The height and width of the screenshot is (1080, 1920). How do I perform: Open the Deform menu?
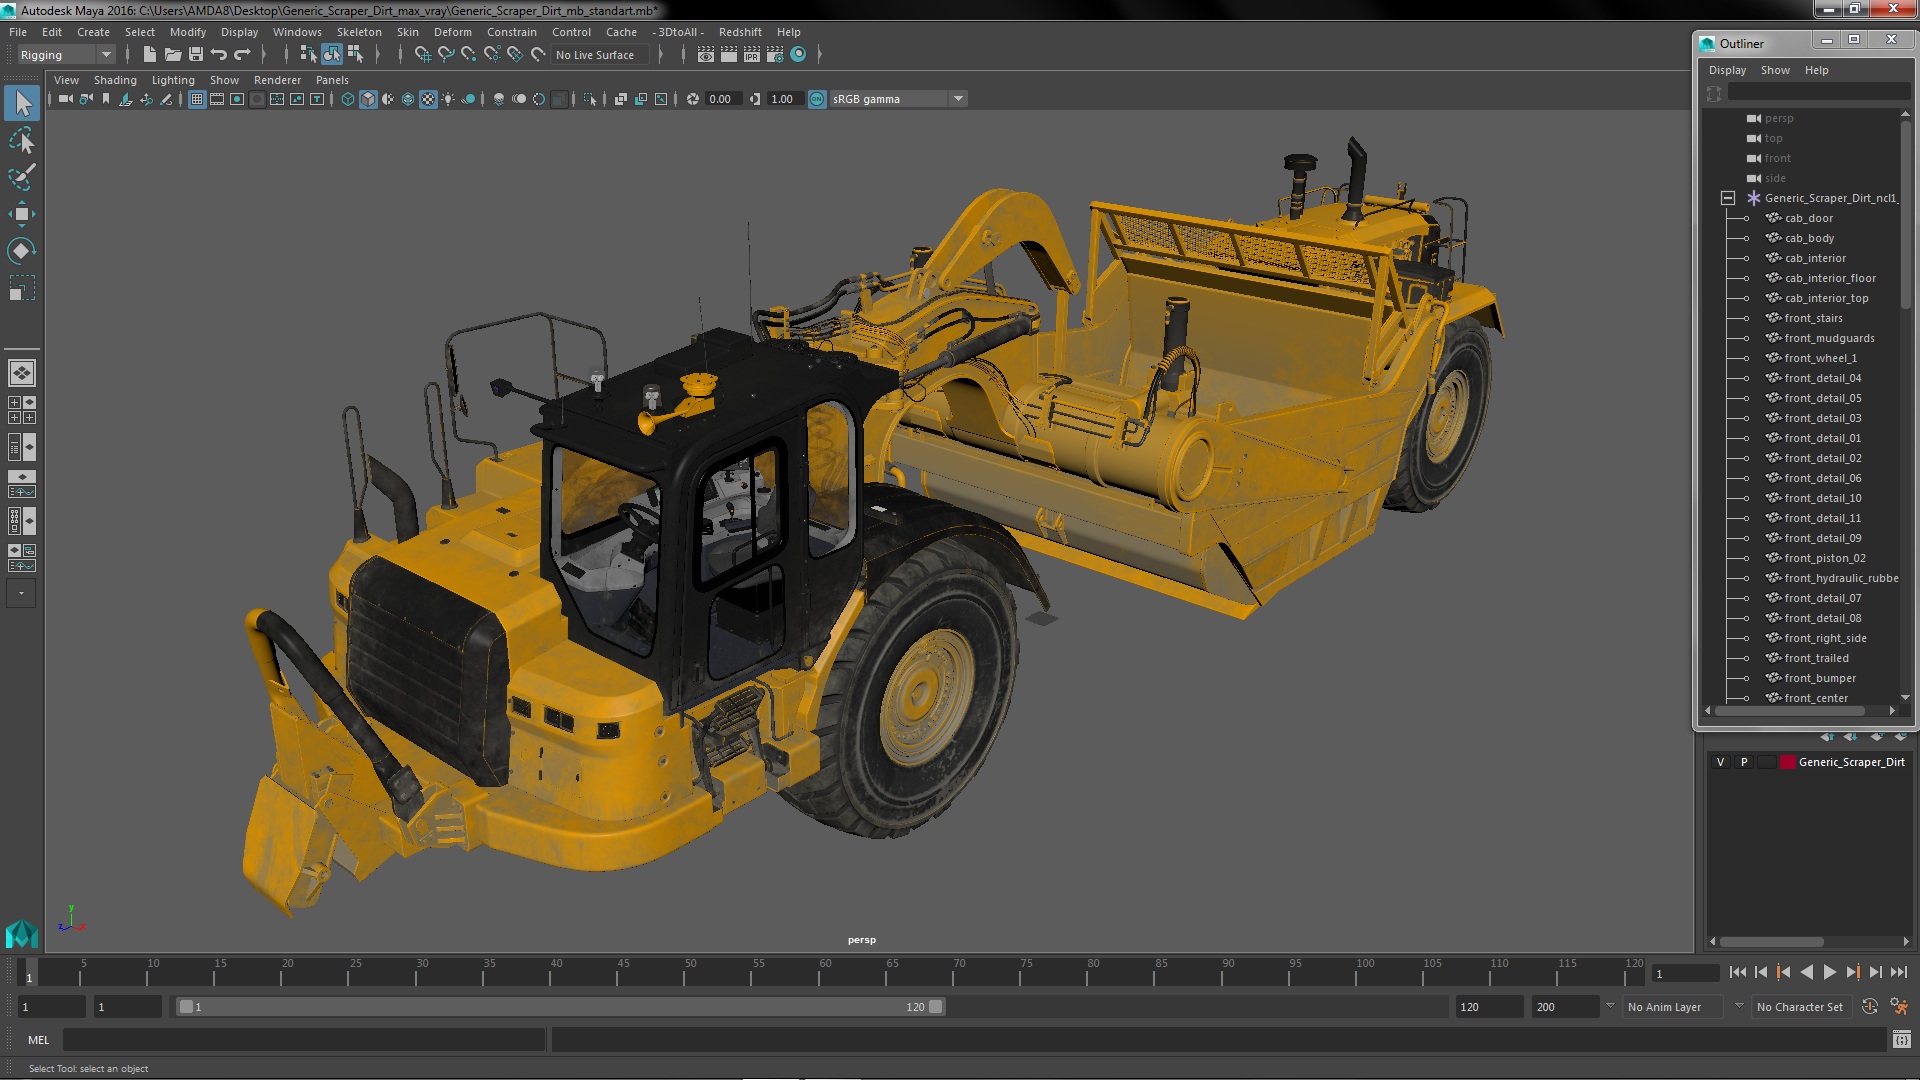point(452,32)
